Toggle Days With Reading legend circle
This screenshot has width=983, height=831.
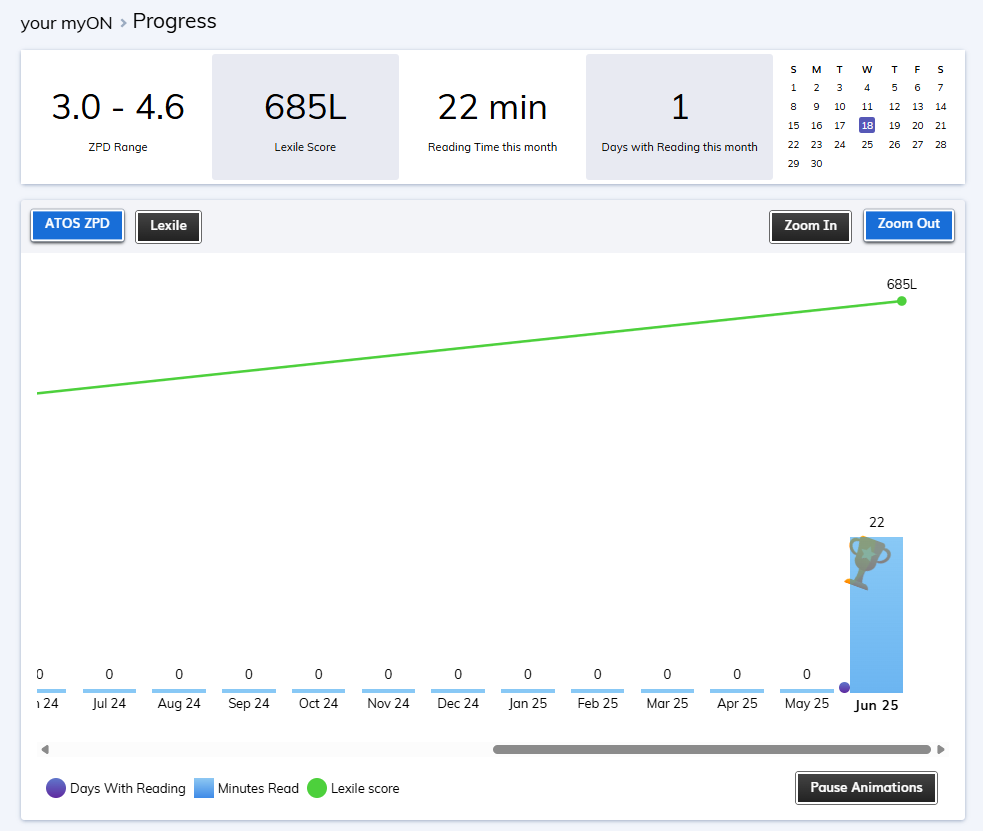[56, 788]
